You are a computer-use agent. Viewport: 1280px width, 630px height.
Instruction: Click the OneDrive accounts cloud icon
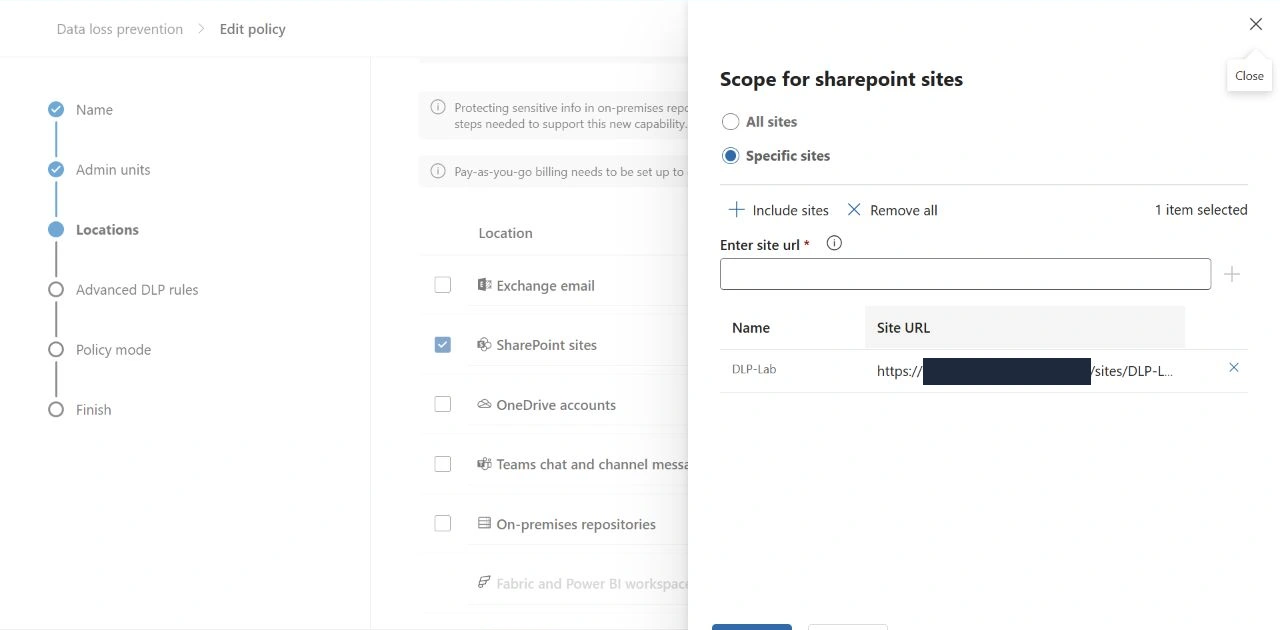coord(484,404)
